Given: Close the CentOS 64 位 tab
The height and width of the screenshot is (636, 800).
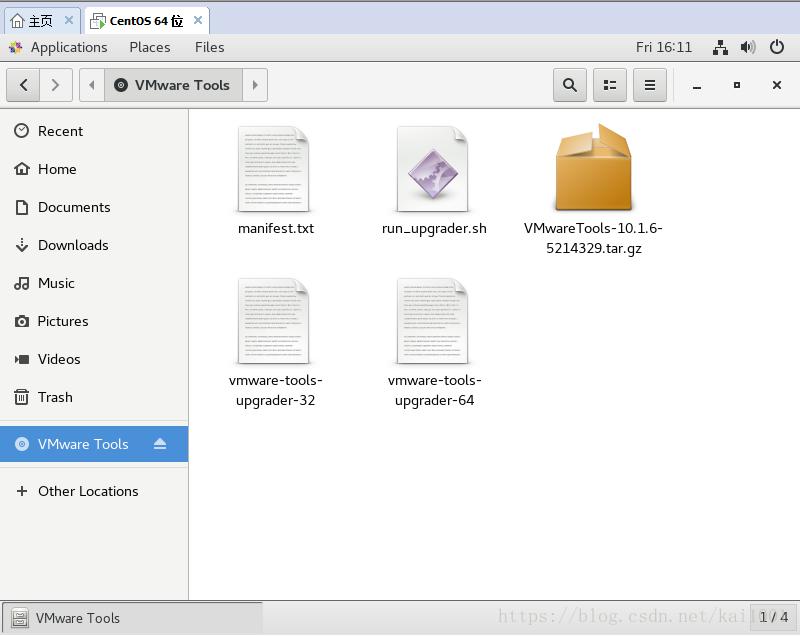Looking at the screenshot, I should tap(198, 20).
